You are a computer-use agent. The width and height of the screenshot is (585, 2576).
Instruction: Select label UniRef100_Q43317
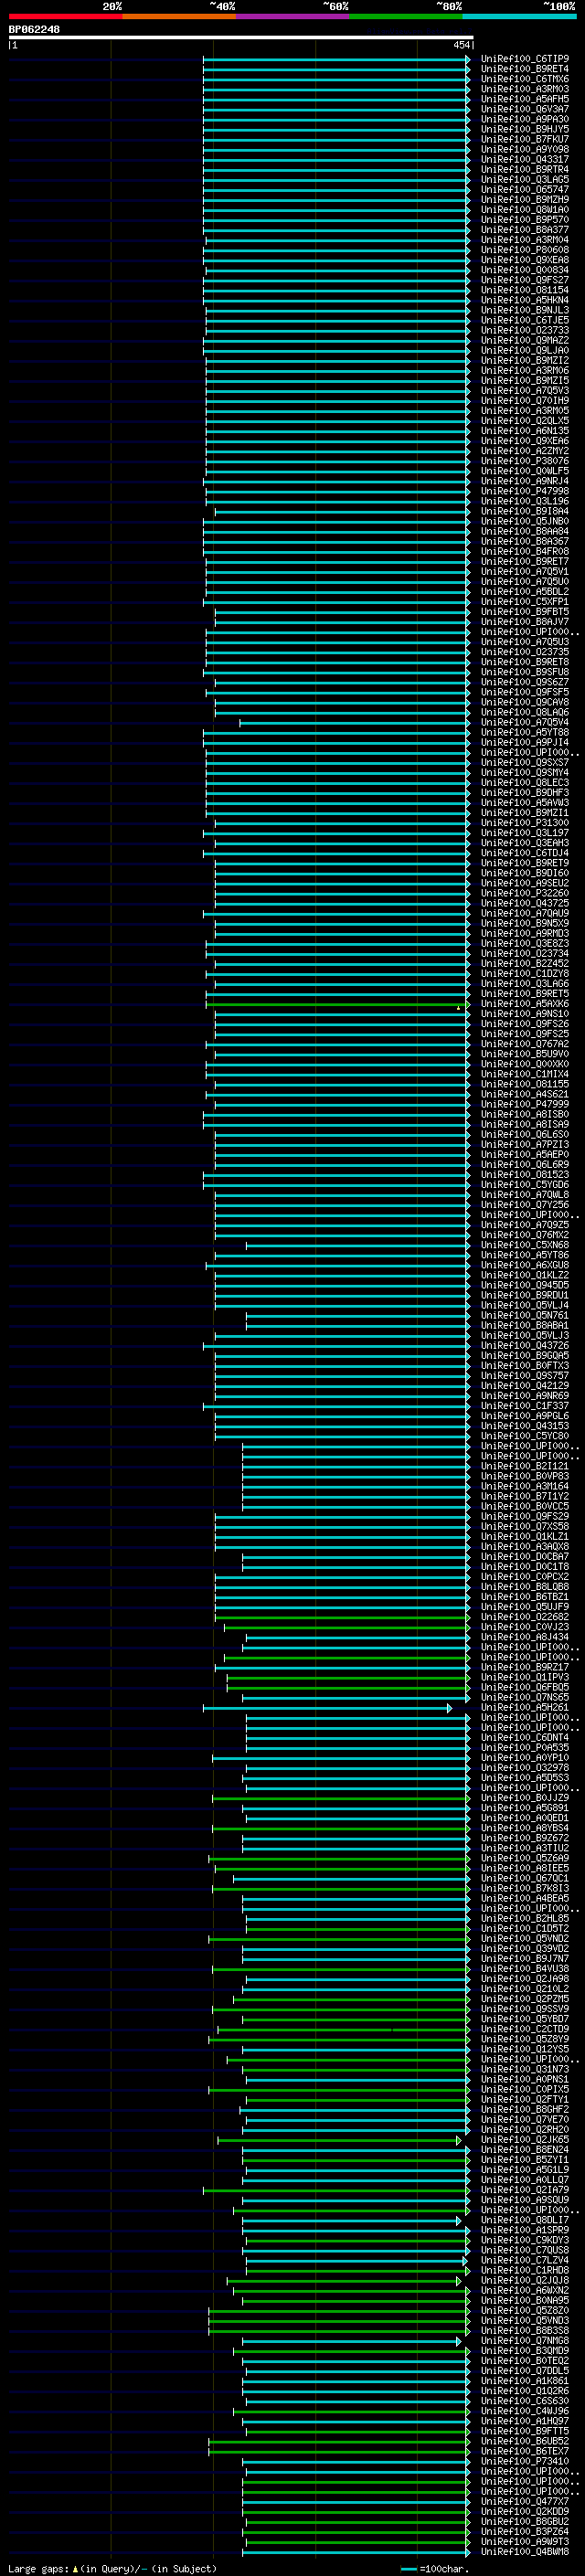click(525, 159)
